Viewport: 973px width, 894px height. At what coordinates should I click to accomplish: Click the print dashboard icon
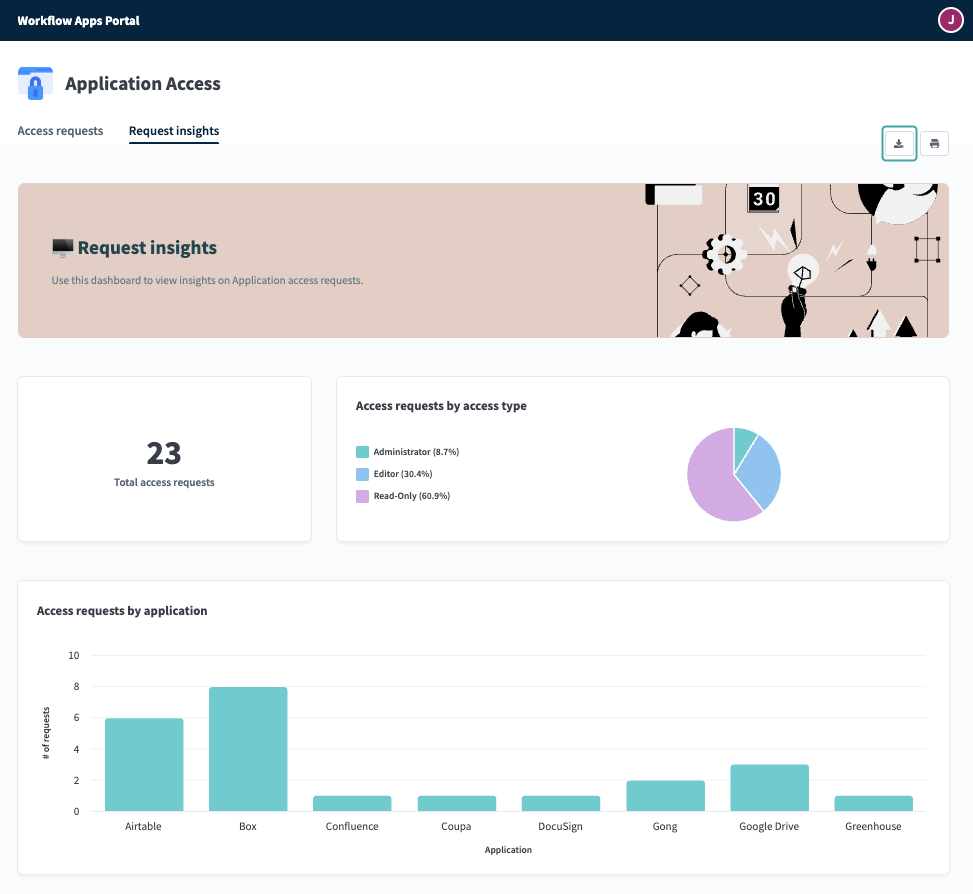(x=934, y=143)
